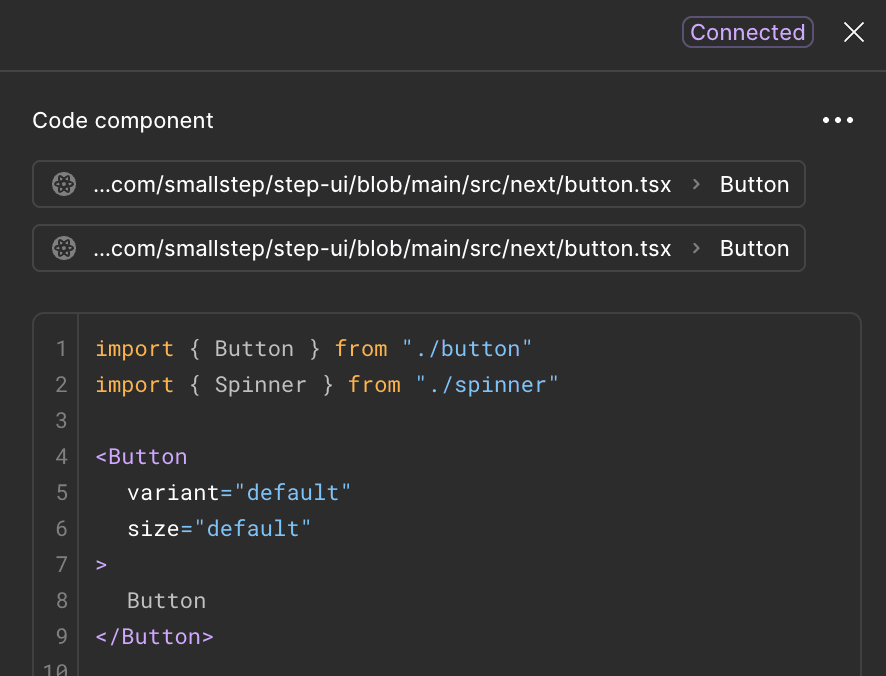
Task: Click the chevron in second link row
Action: point(696,248)
